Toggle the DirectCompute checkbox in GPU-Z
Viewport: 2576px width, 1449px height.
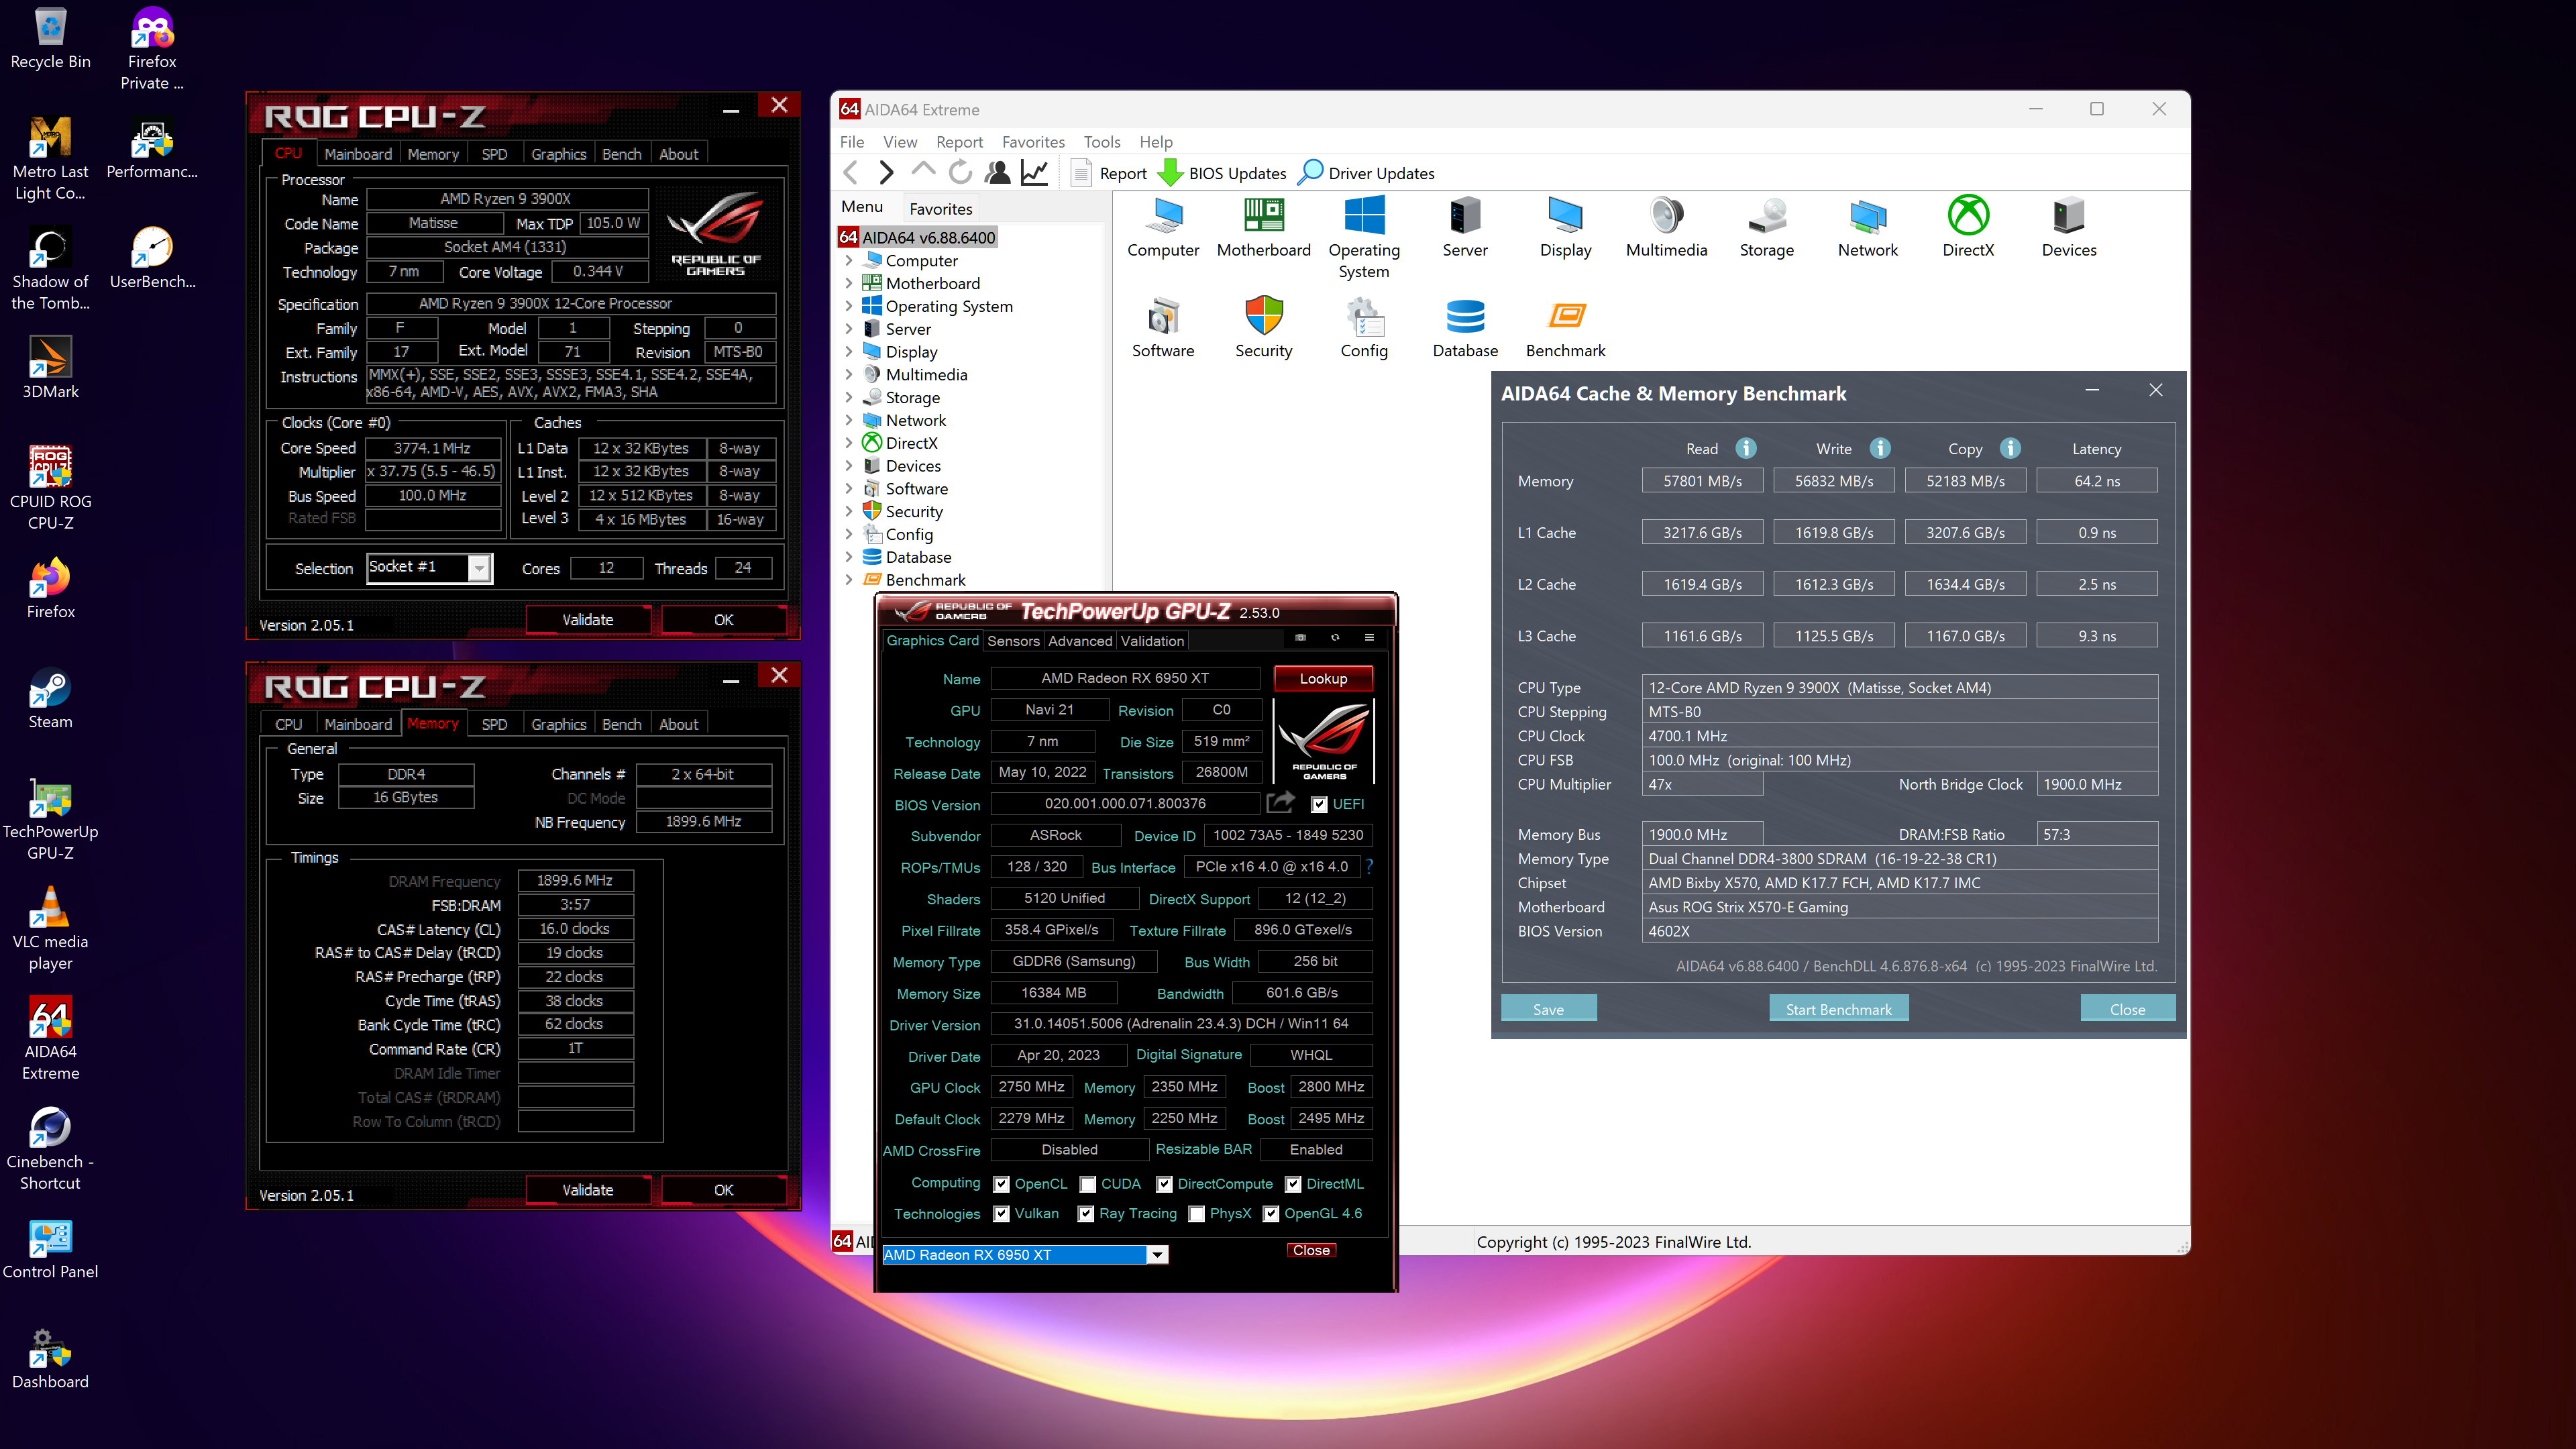pos(1164,1184)
